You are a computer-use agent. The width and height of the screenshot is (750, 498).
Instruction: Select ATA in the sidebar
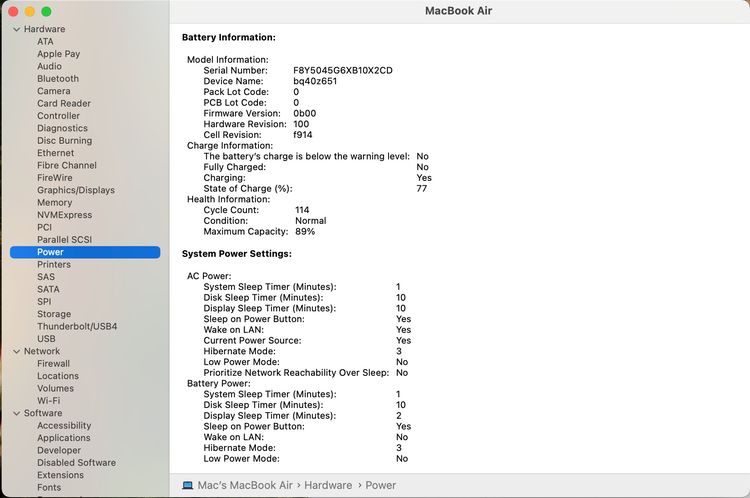45,42
